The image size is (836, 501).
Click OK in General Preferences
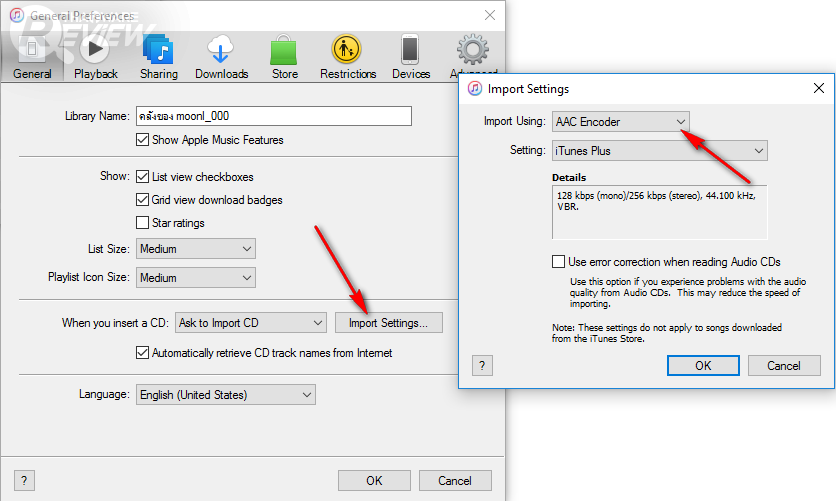(374, 480)
